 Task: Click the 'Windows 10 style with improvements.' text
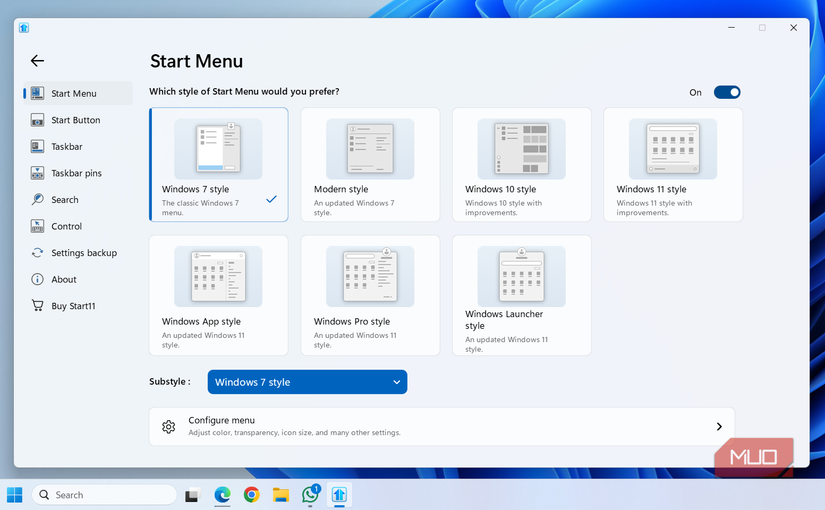tap(504, 208)
